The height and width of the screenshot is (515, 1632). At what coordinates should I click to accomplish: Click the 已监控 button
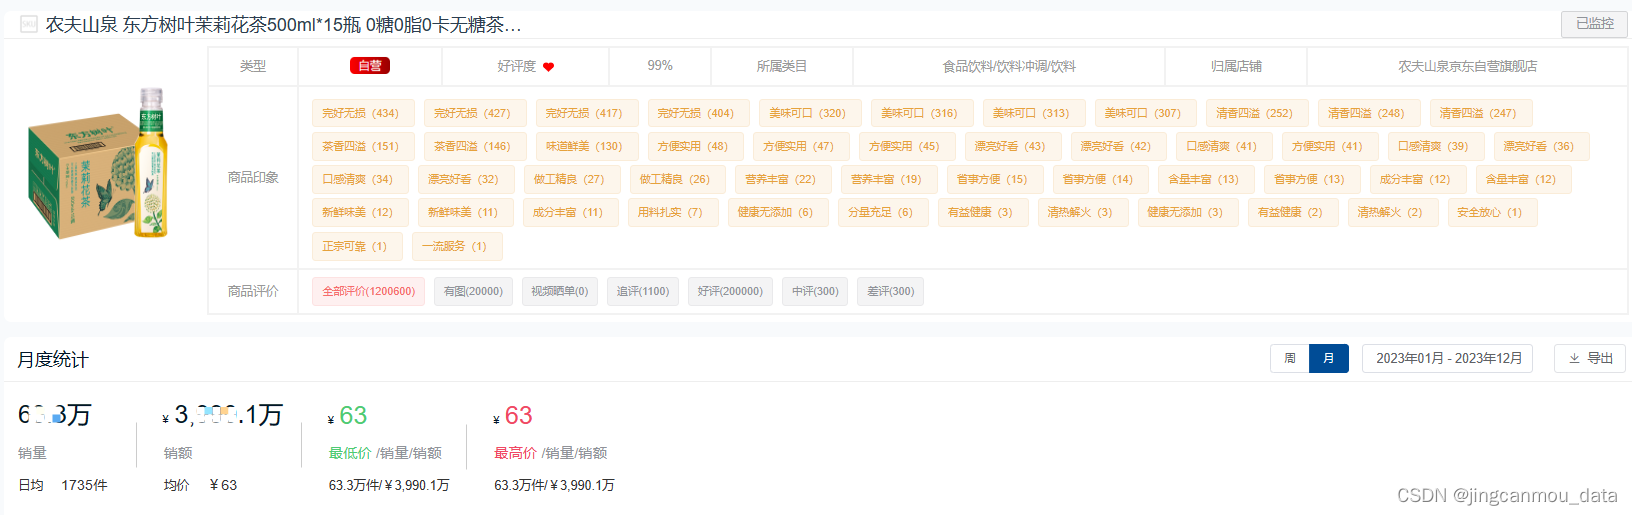click(1594, 24)
